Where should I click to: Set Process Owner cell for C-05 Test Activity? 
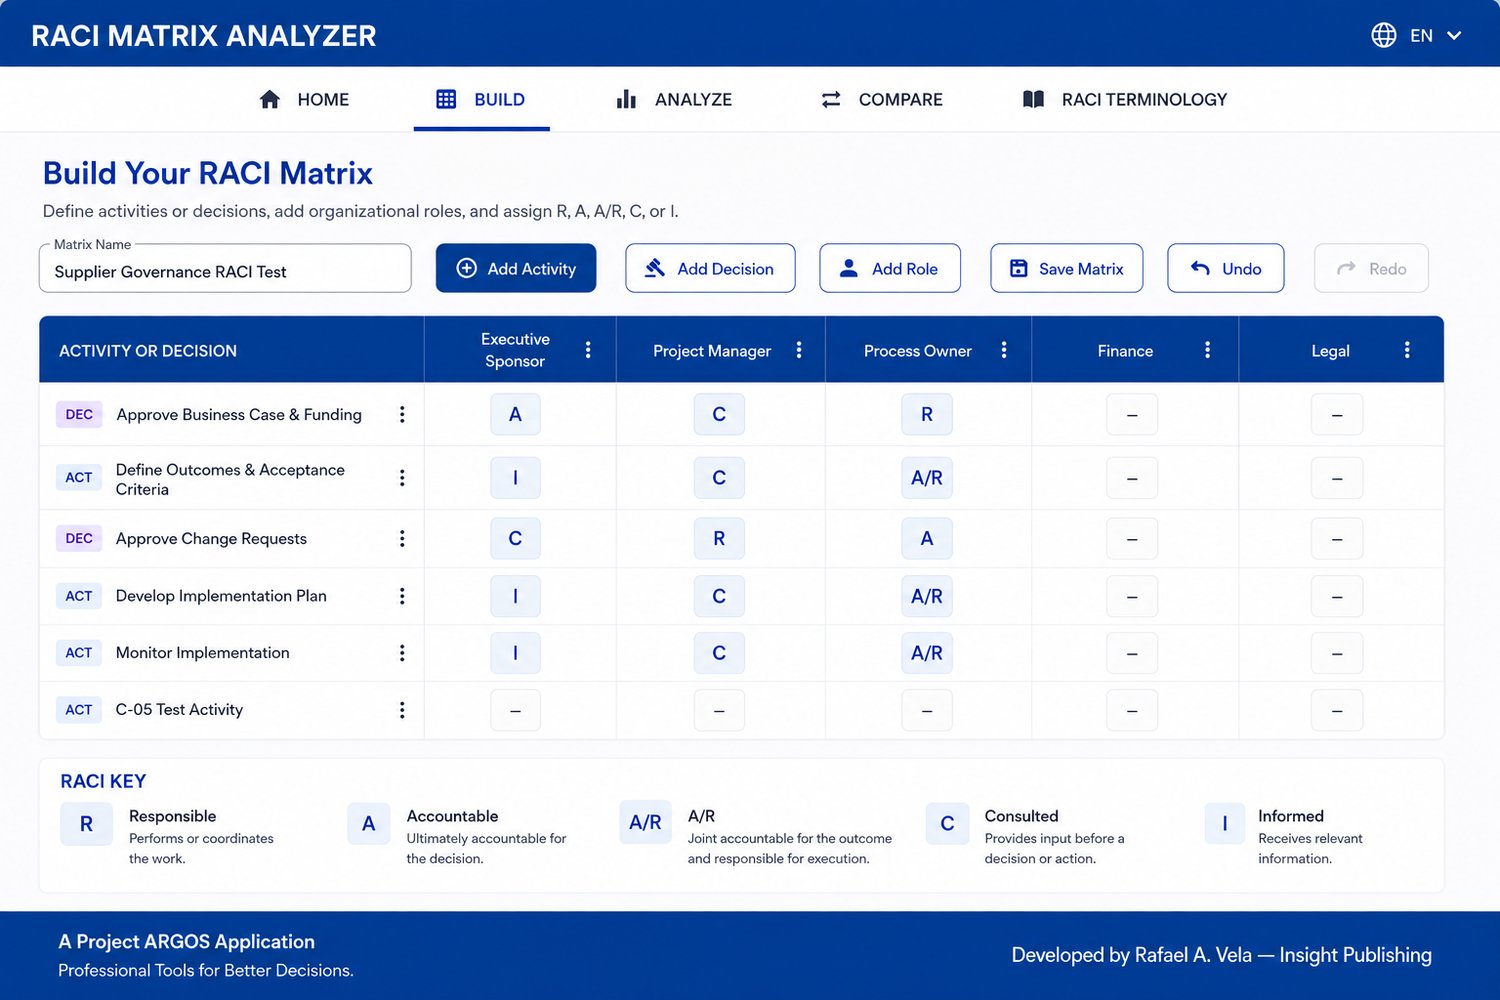click(x=927, y=710)
